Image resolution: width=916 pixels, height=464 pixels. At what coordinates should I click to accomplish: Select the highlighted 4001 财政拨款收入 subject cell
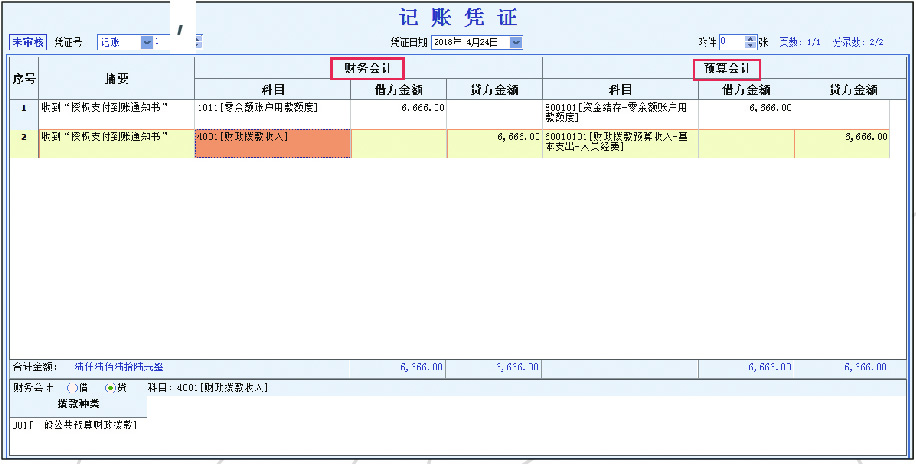point(273,144)
